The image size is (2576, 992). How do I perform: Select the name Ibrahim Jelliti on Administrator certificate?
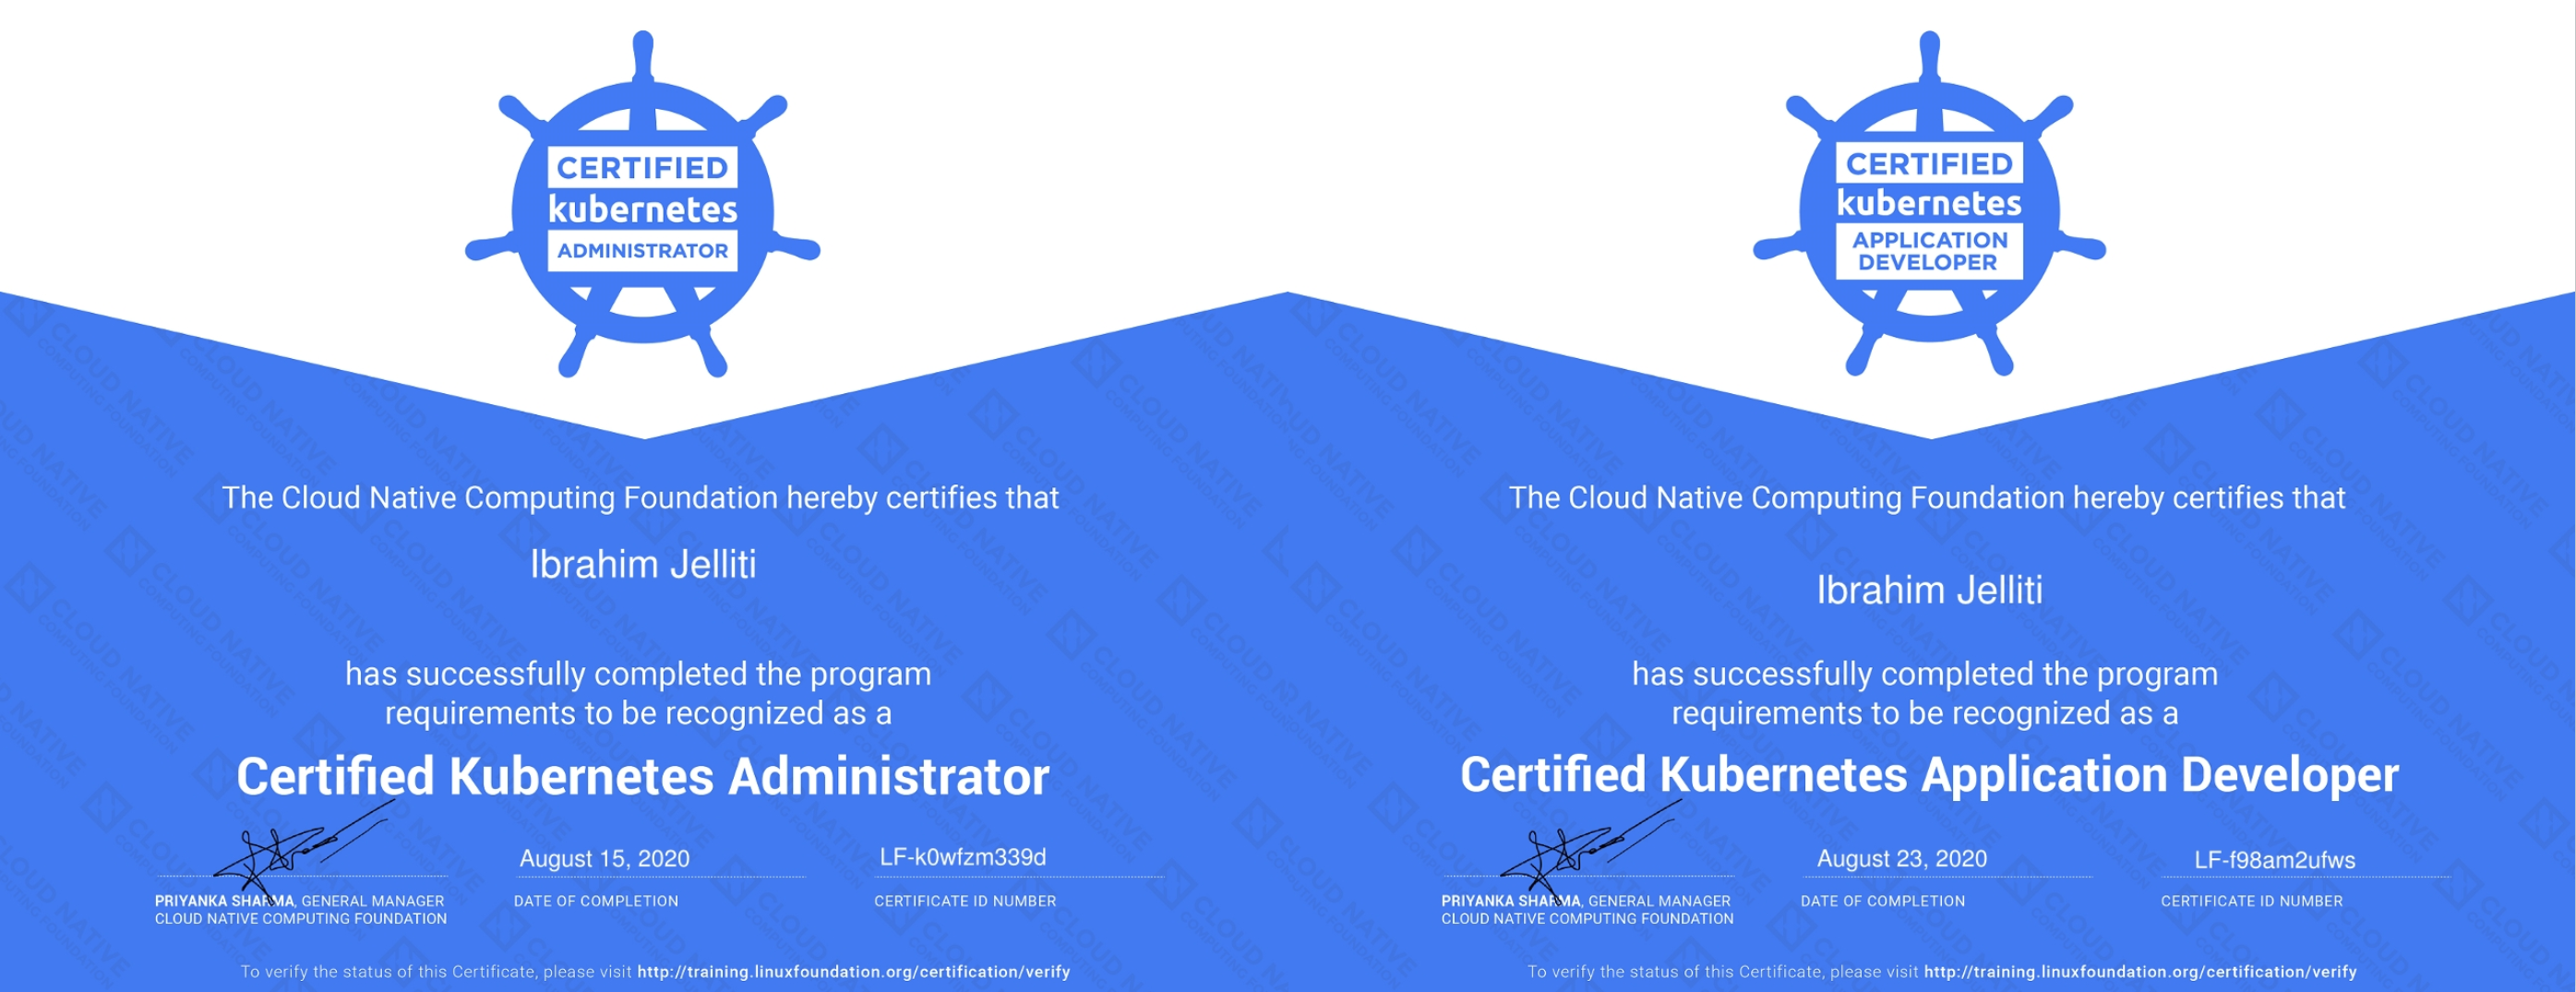coord(643,565)
